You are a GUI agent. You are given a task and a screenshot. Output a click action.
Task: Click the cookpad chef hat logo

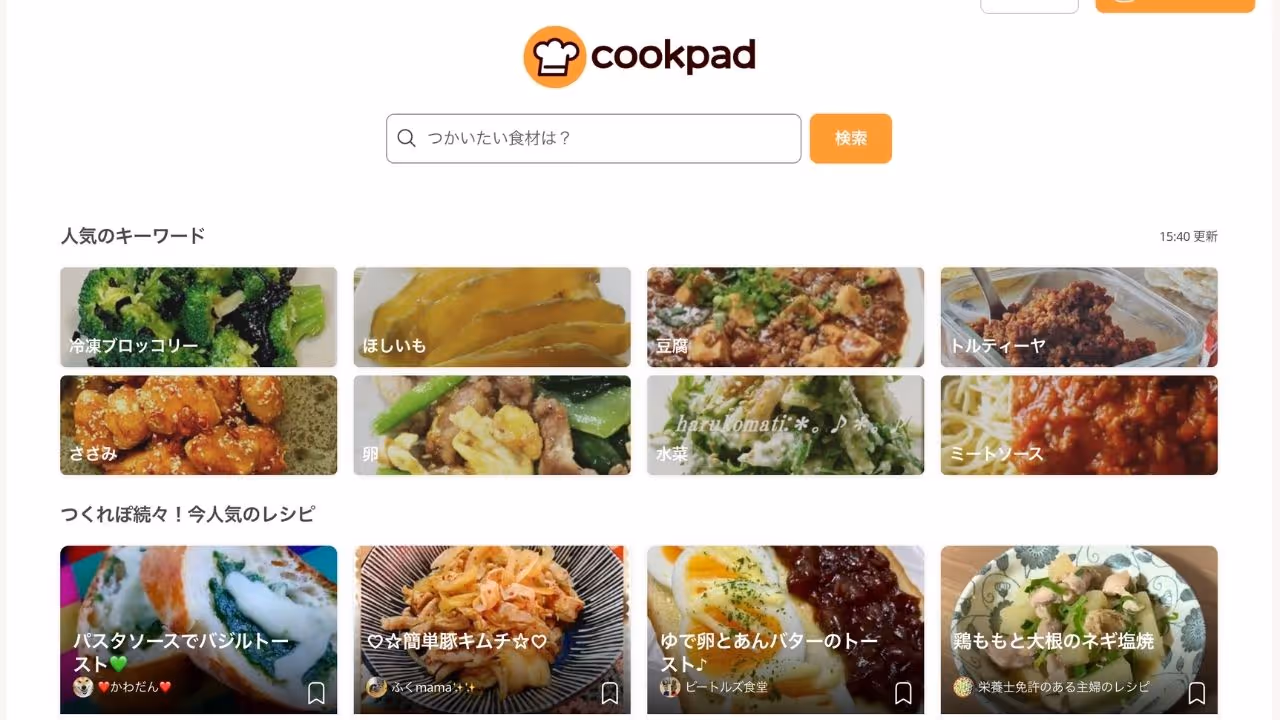click(554, 57)
